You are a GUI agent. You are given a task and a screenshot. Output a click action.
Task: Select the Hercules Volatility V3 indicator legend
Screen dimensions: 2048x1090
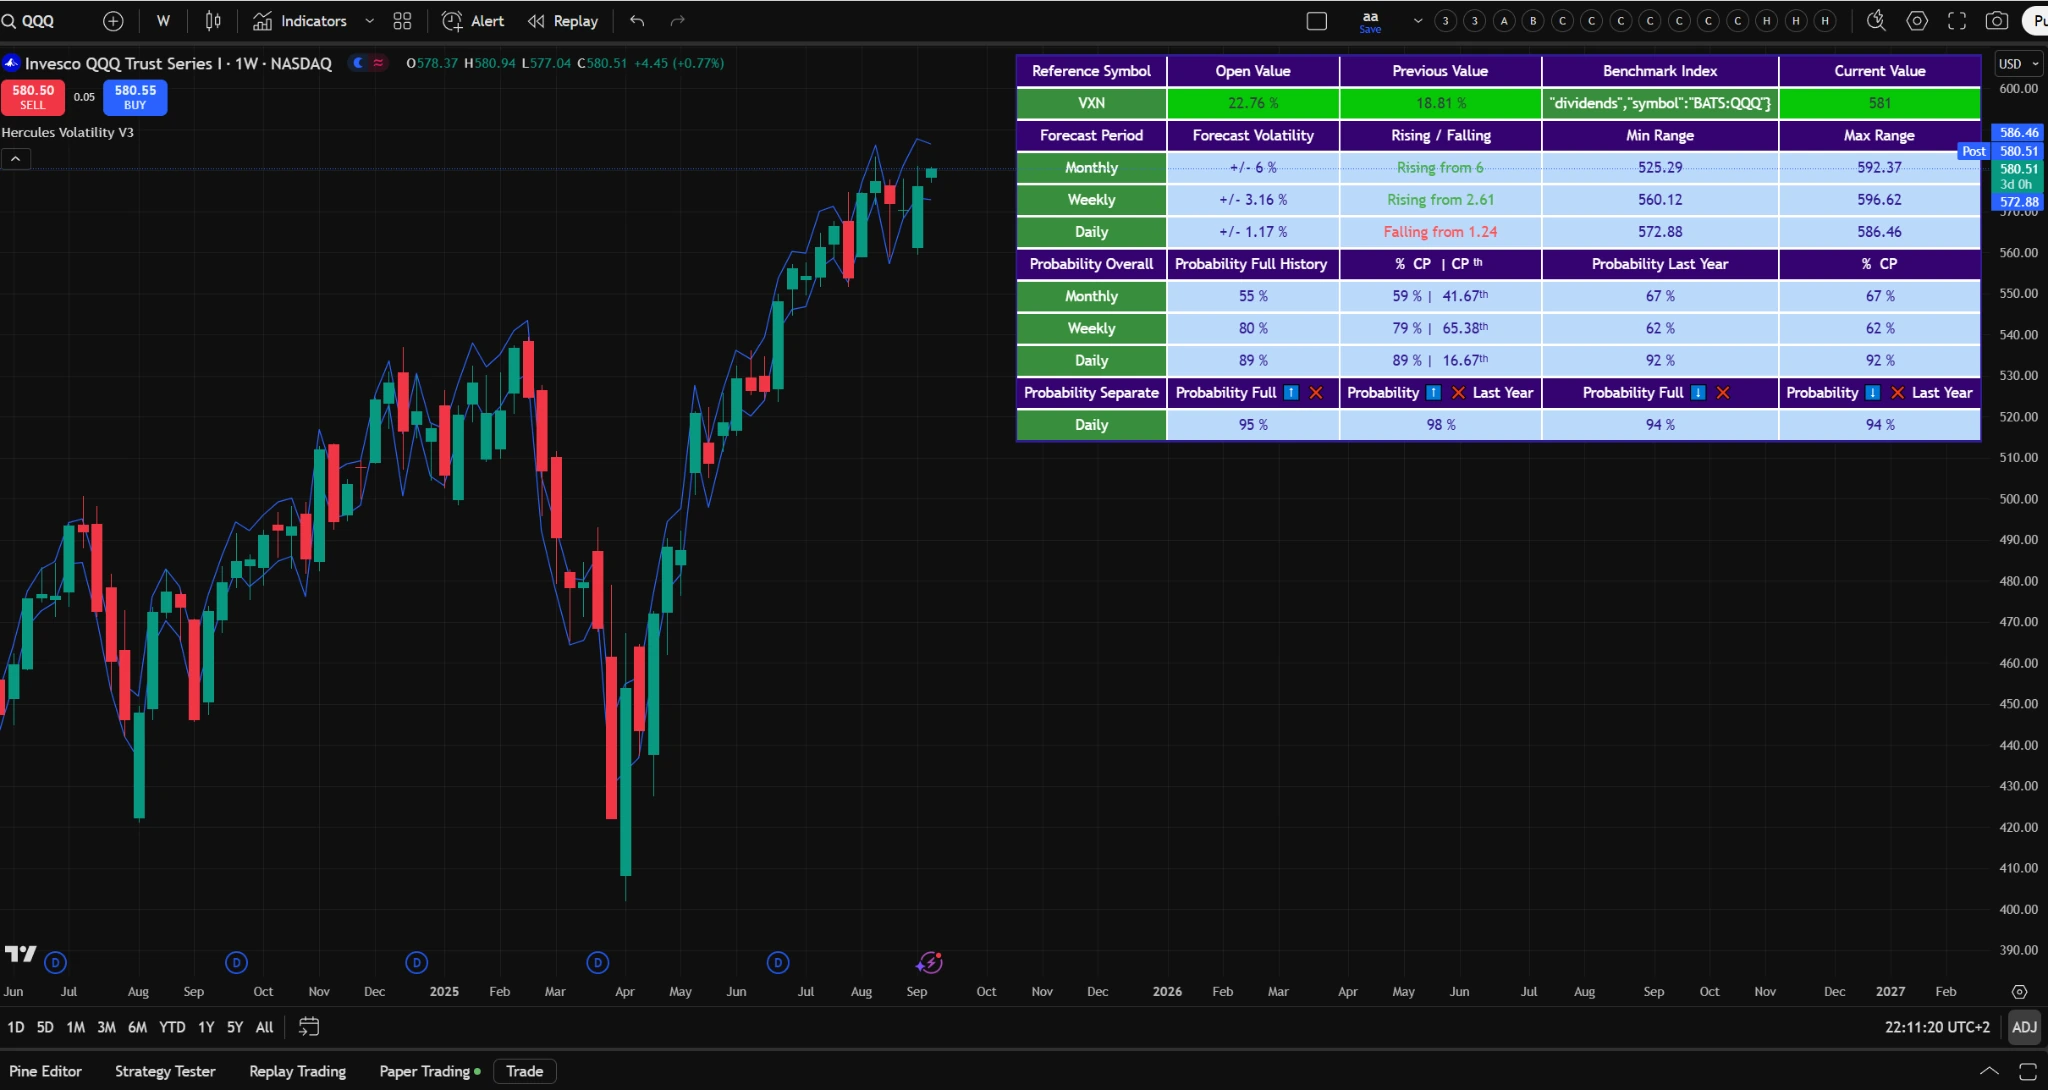pos(67,132)
